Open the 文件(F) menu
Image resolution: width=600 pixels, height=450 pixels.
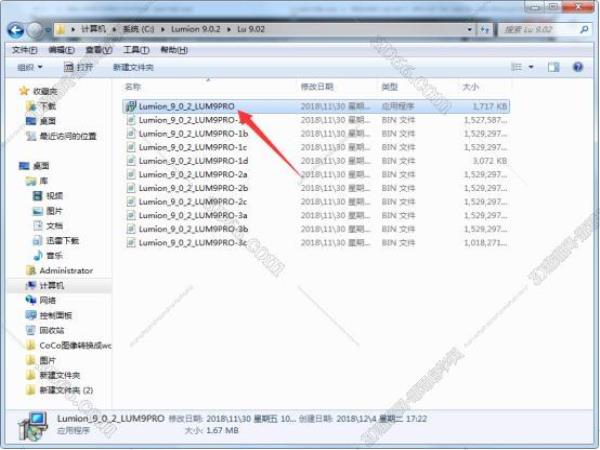pyautogui.click(x=24, y=50)
